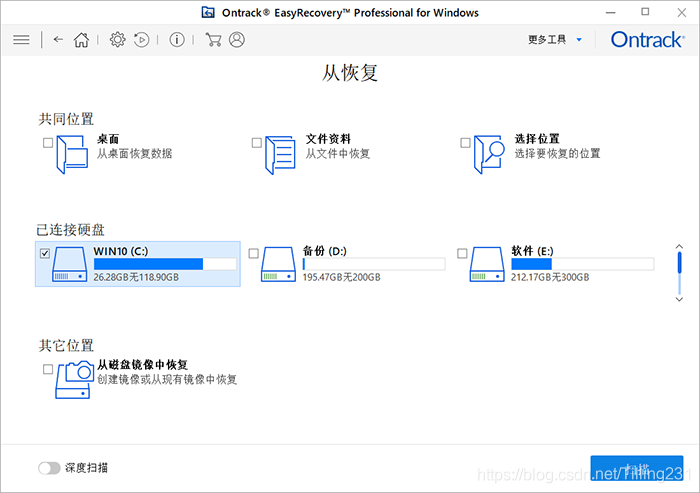Click the 文件资料 documents icon

(x=280, y=155)
